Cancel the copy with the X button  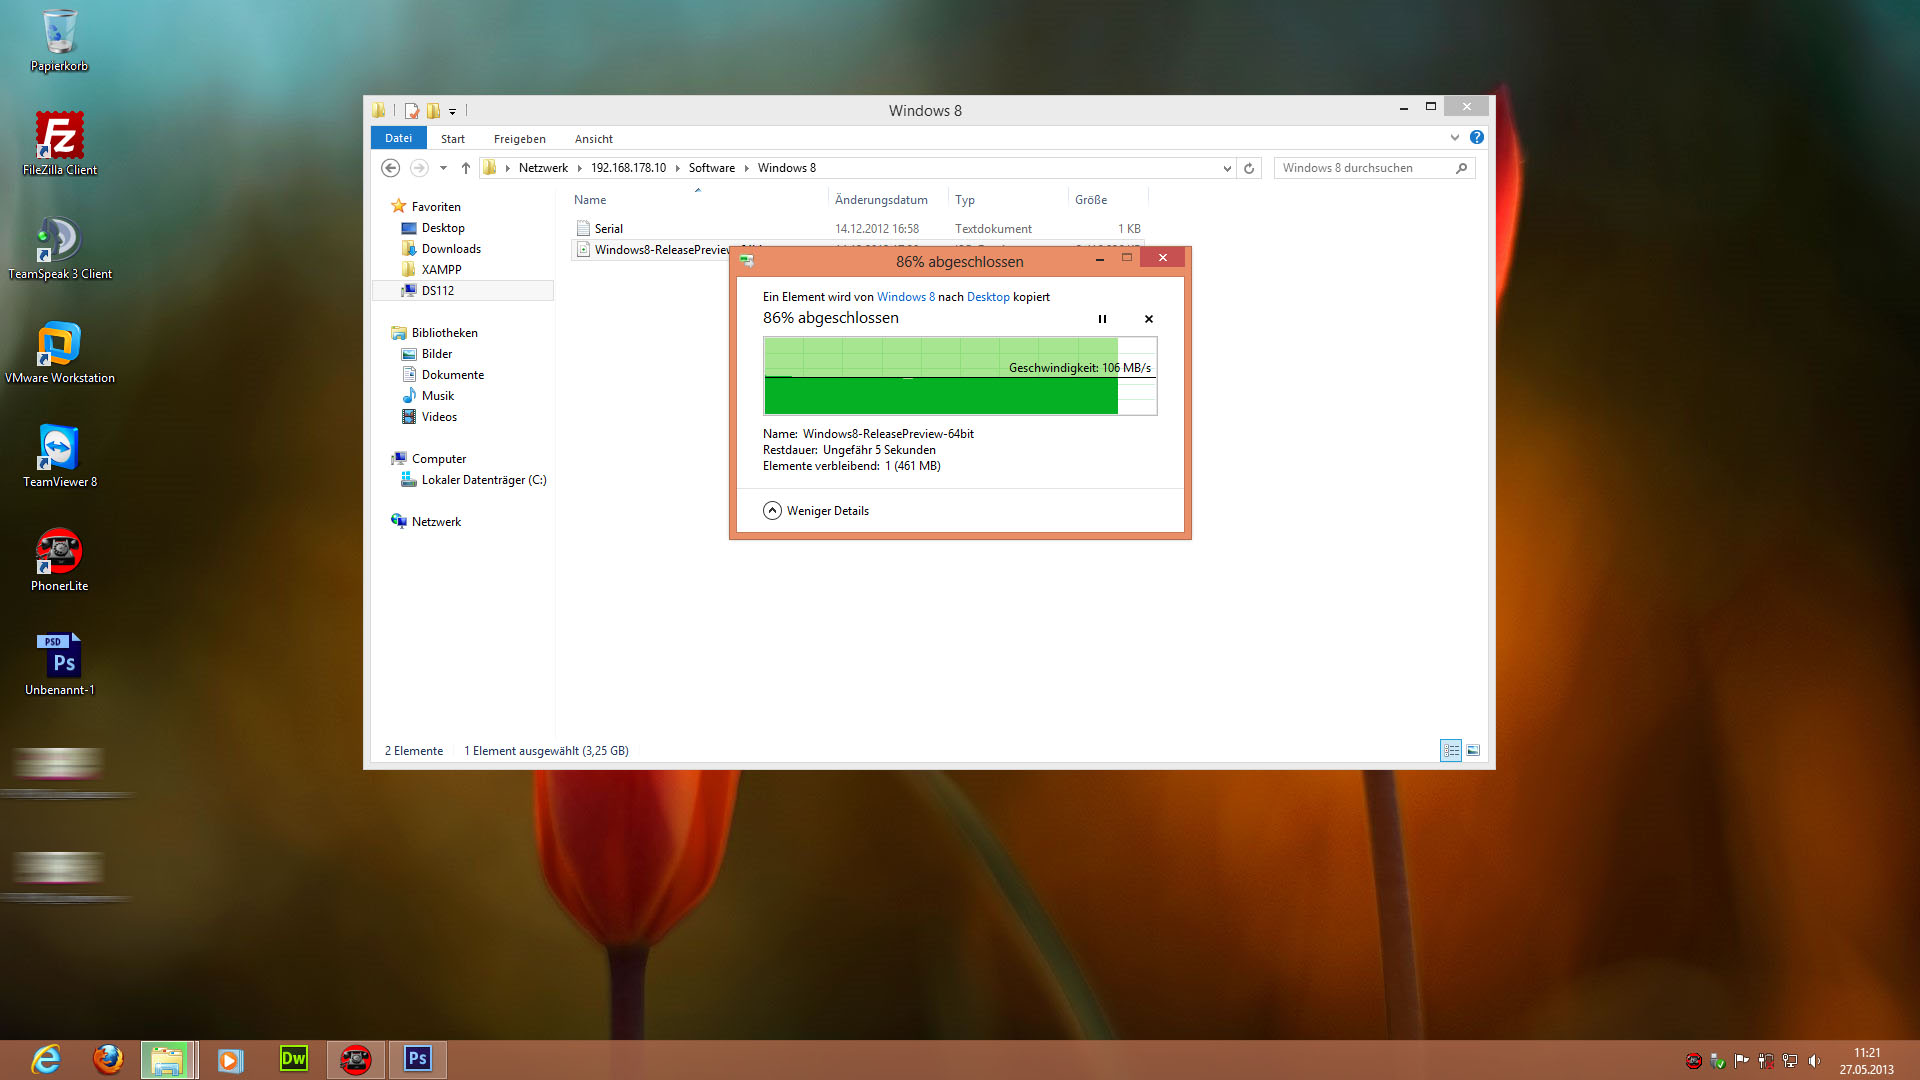coord(1148,319)
